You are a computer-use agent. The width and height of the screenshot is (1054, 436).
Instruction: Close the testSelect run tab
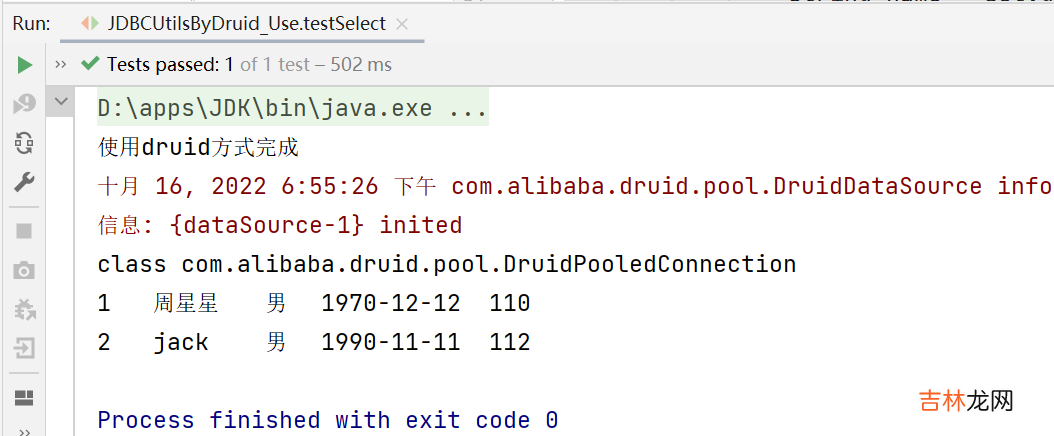pos(404,24)
